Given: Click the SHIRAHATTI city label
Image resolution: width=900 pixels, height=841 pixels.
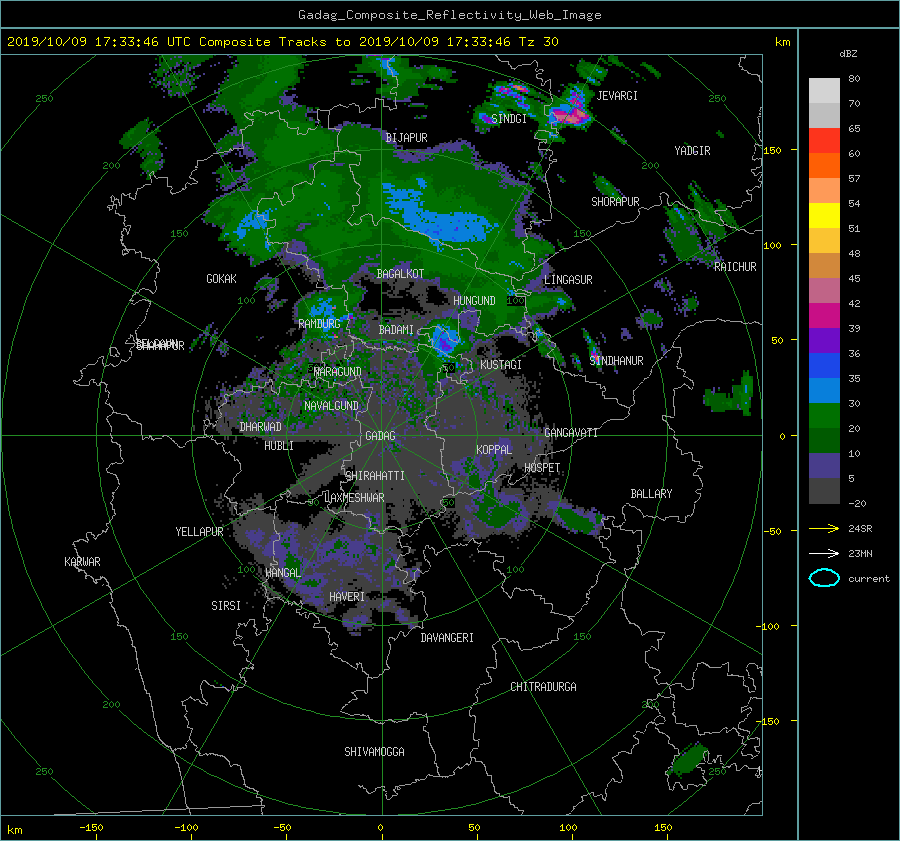Looking at the screenshot, I should tap(375, 476).
